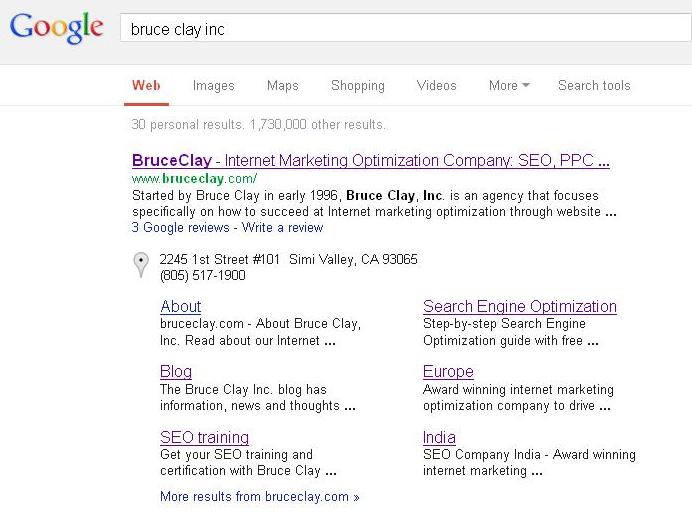The height and width of the screenshot is (519, 692).
Task: Click the India sitelink
Action: coord(439,437)
